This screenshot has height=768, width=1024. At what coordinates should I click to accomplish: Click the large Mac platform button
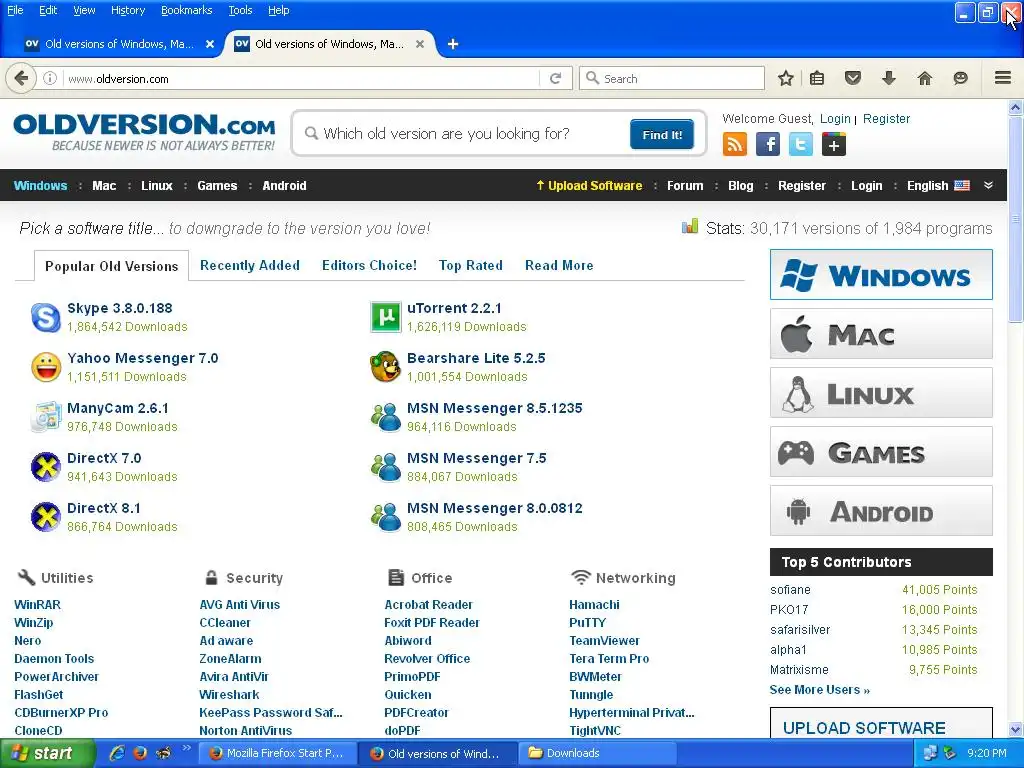881,334
